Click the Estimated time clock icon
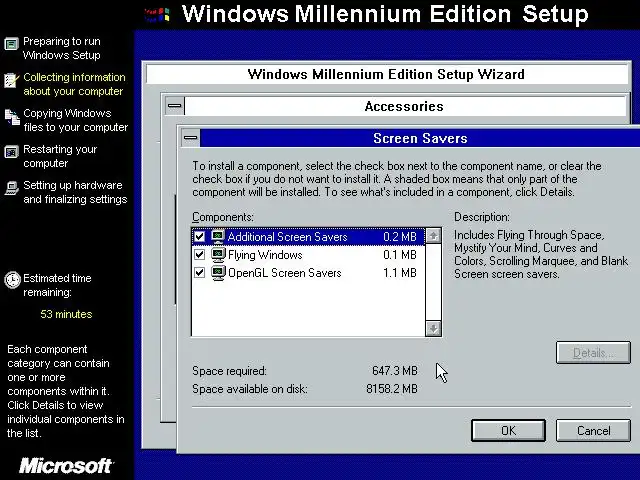 tap(12, 280)
